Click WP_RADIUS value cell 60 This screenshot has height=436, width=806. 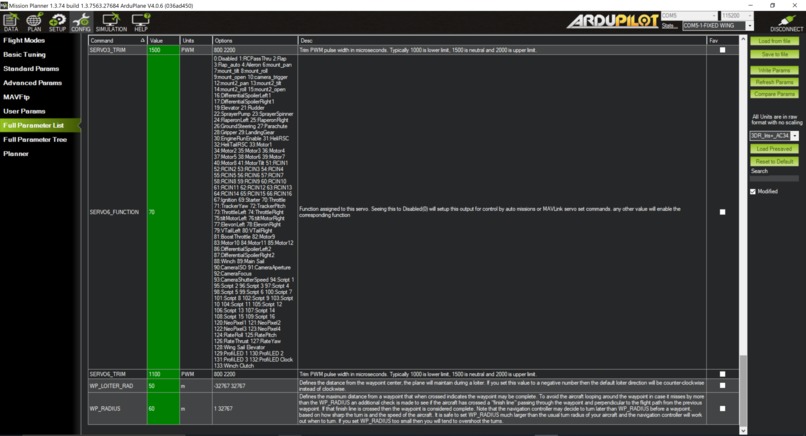pyautogui.click(x=163, y=409)
